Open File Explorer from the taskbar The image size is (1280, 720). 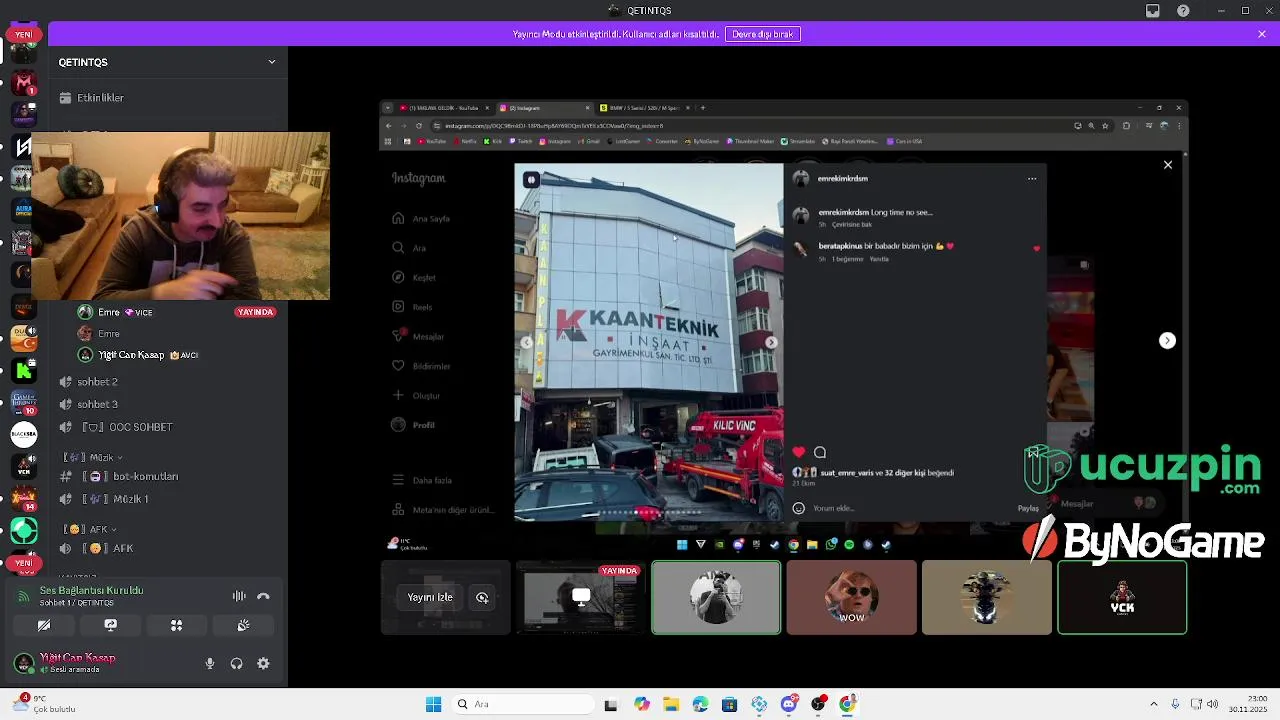tap(671, 704)
